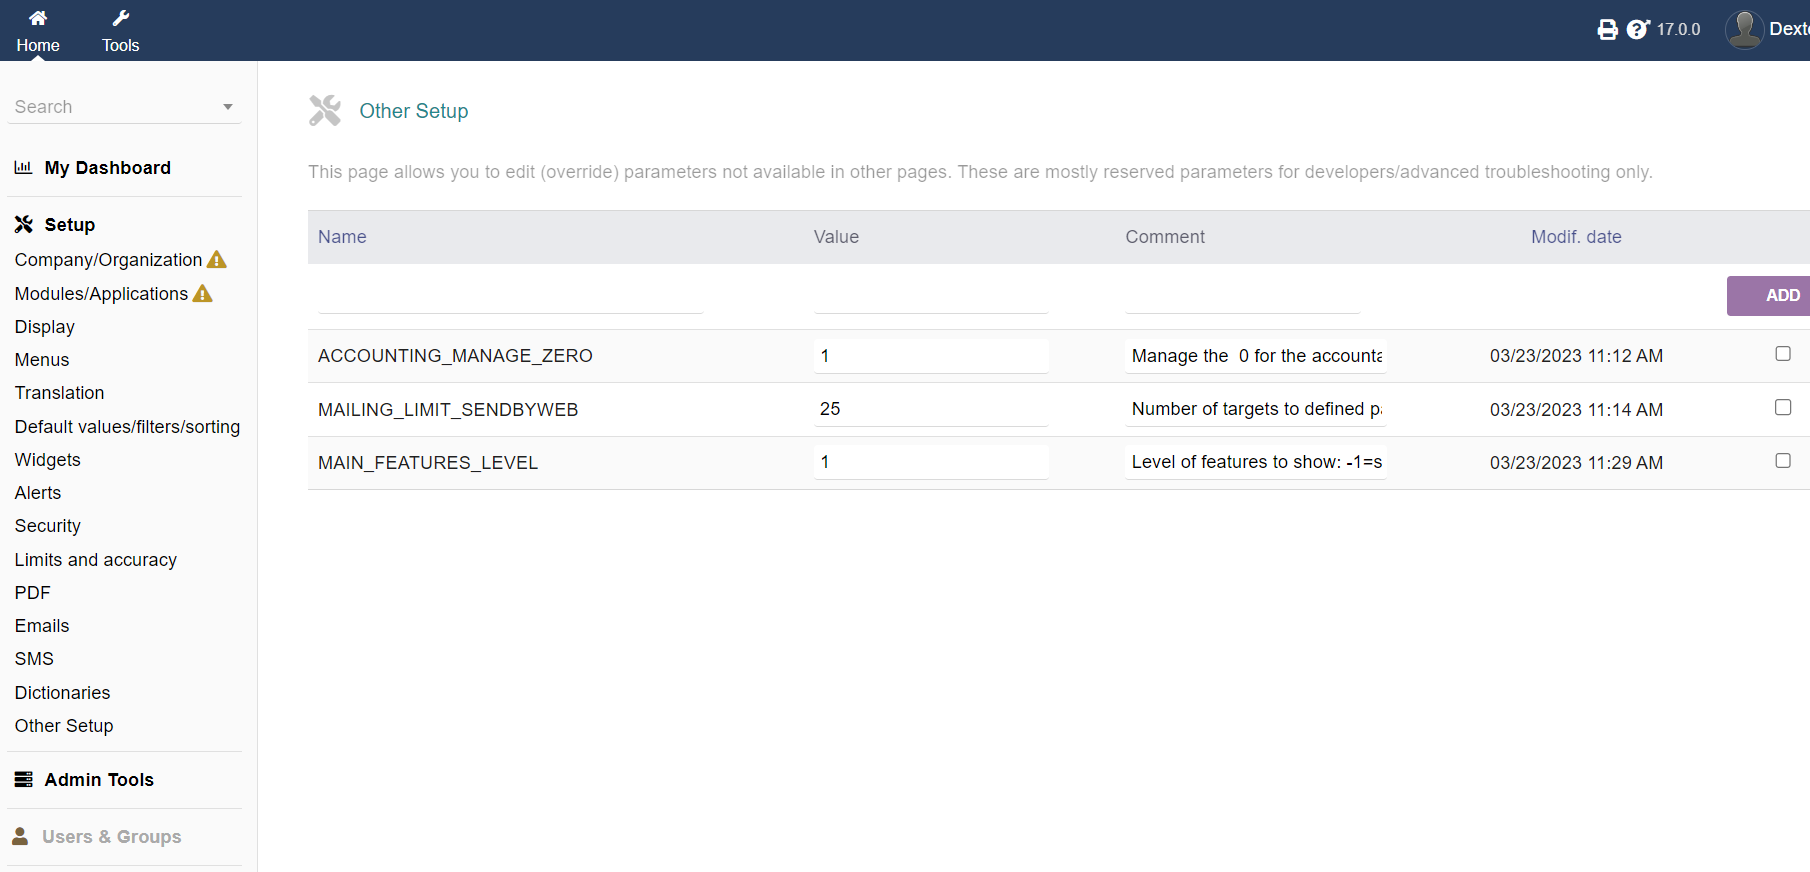Open Translation setup page
This screenshot has width=1810, height=872.
coord(60,393)
